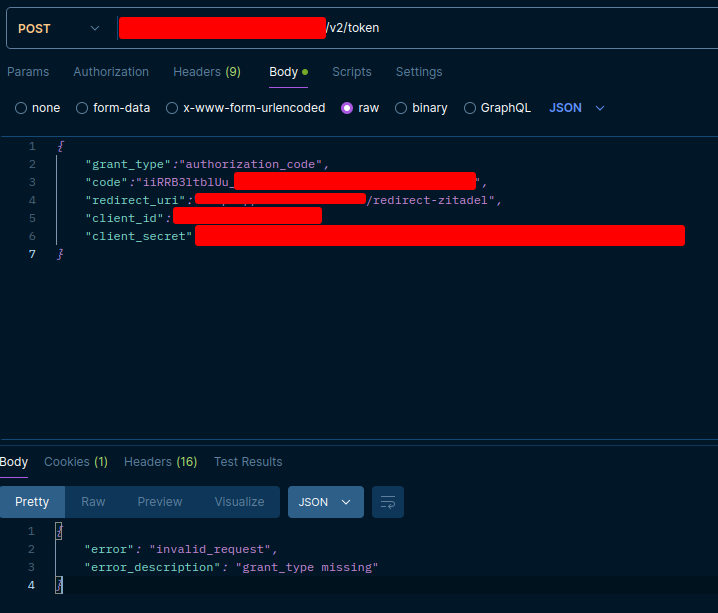Switch to the Raw response view
718x613 pixels.
[93, 502]
